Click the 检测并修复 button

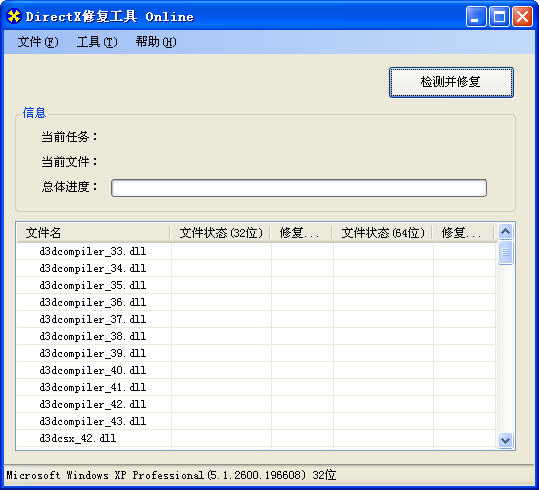(451, 82)
